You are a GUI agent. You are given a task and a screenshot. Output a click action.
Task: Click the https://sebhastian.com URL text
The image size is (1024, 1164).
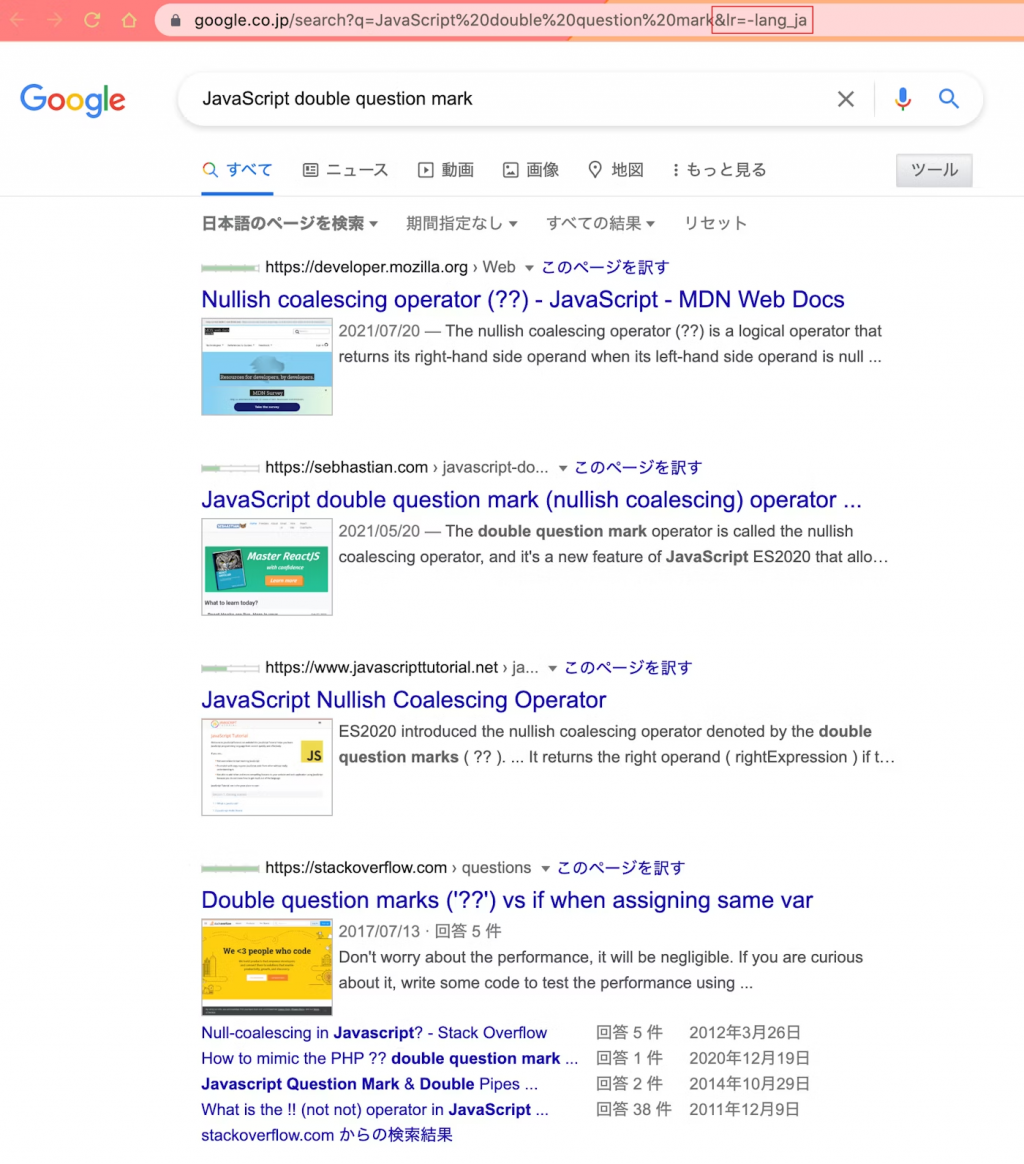pyautogui.click(x=346, y=468)
